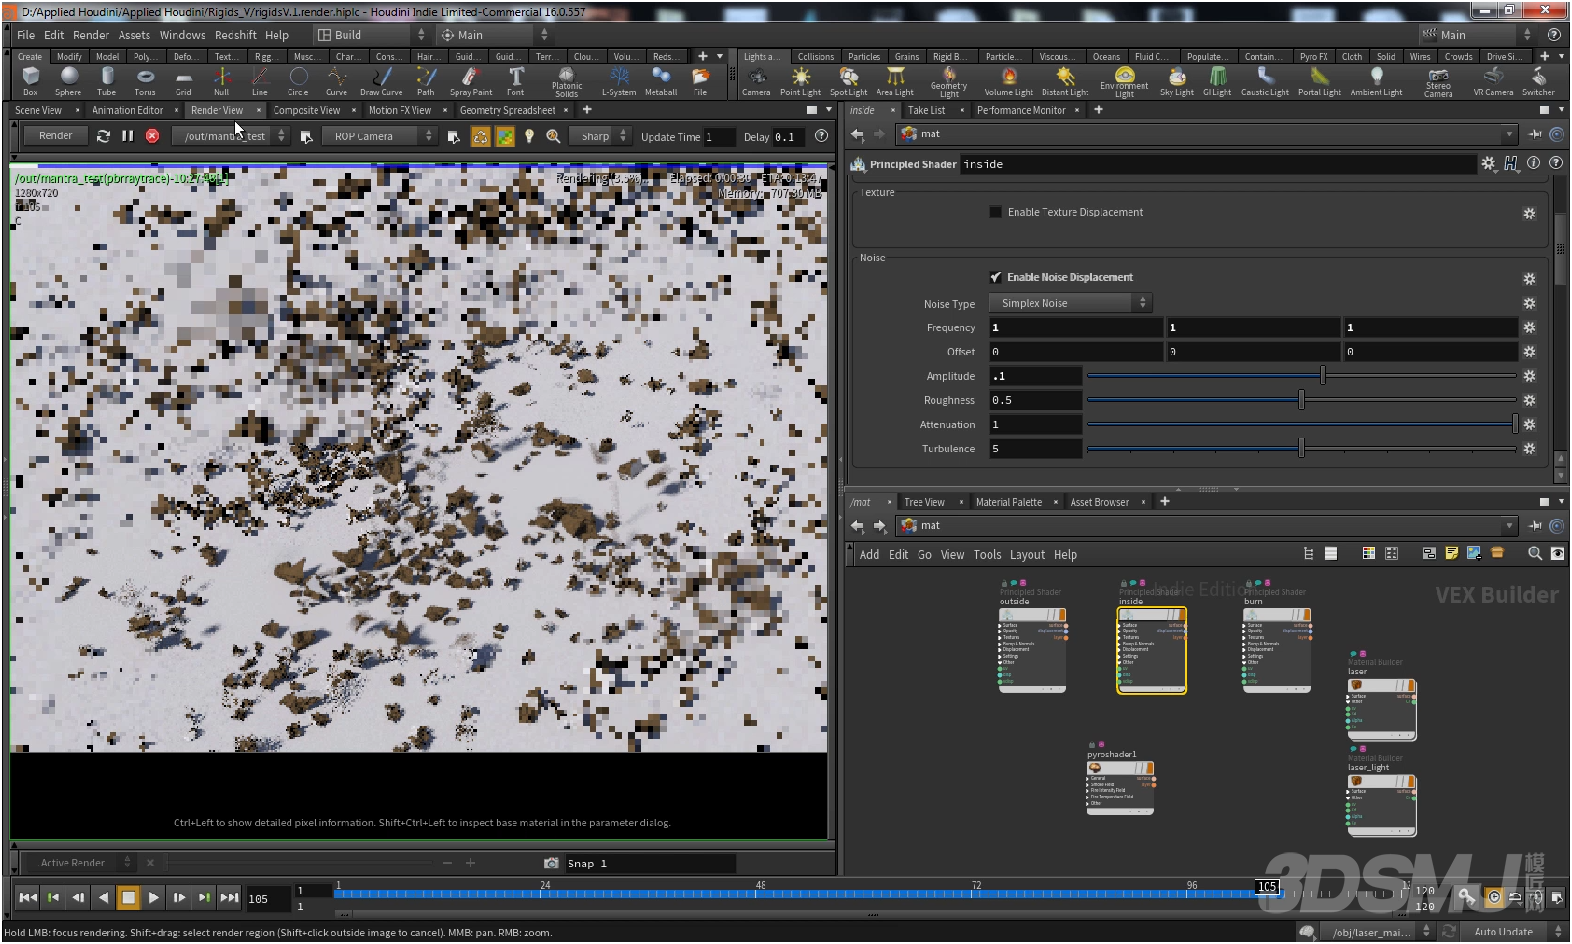Select the Font shelf tool

[x=515, y=81]
